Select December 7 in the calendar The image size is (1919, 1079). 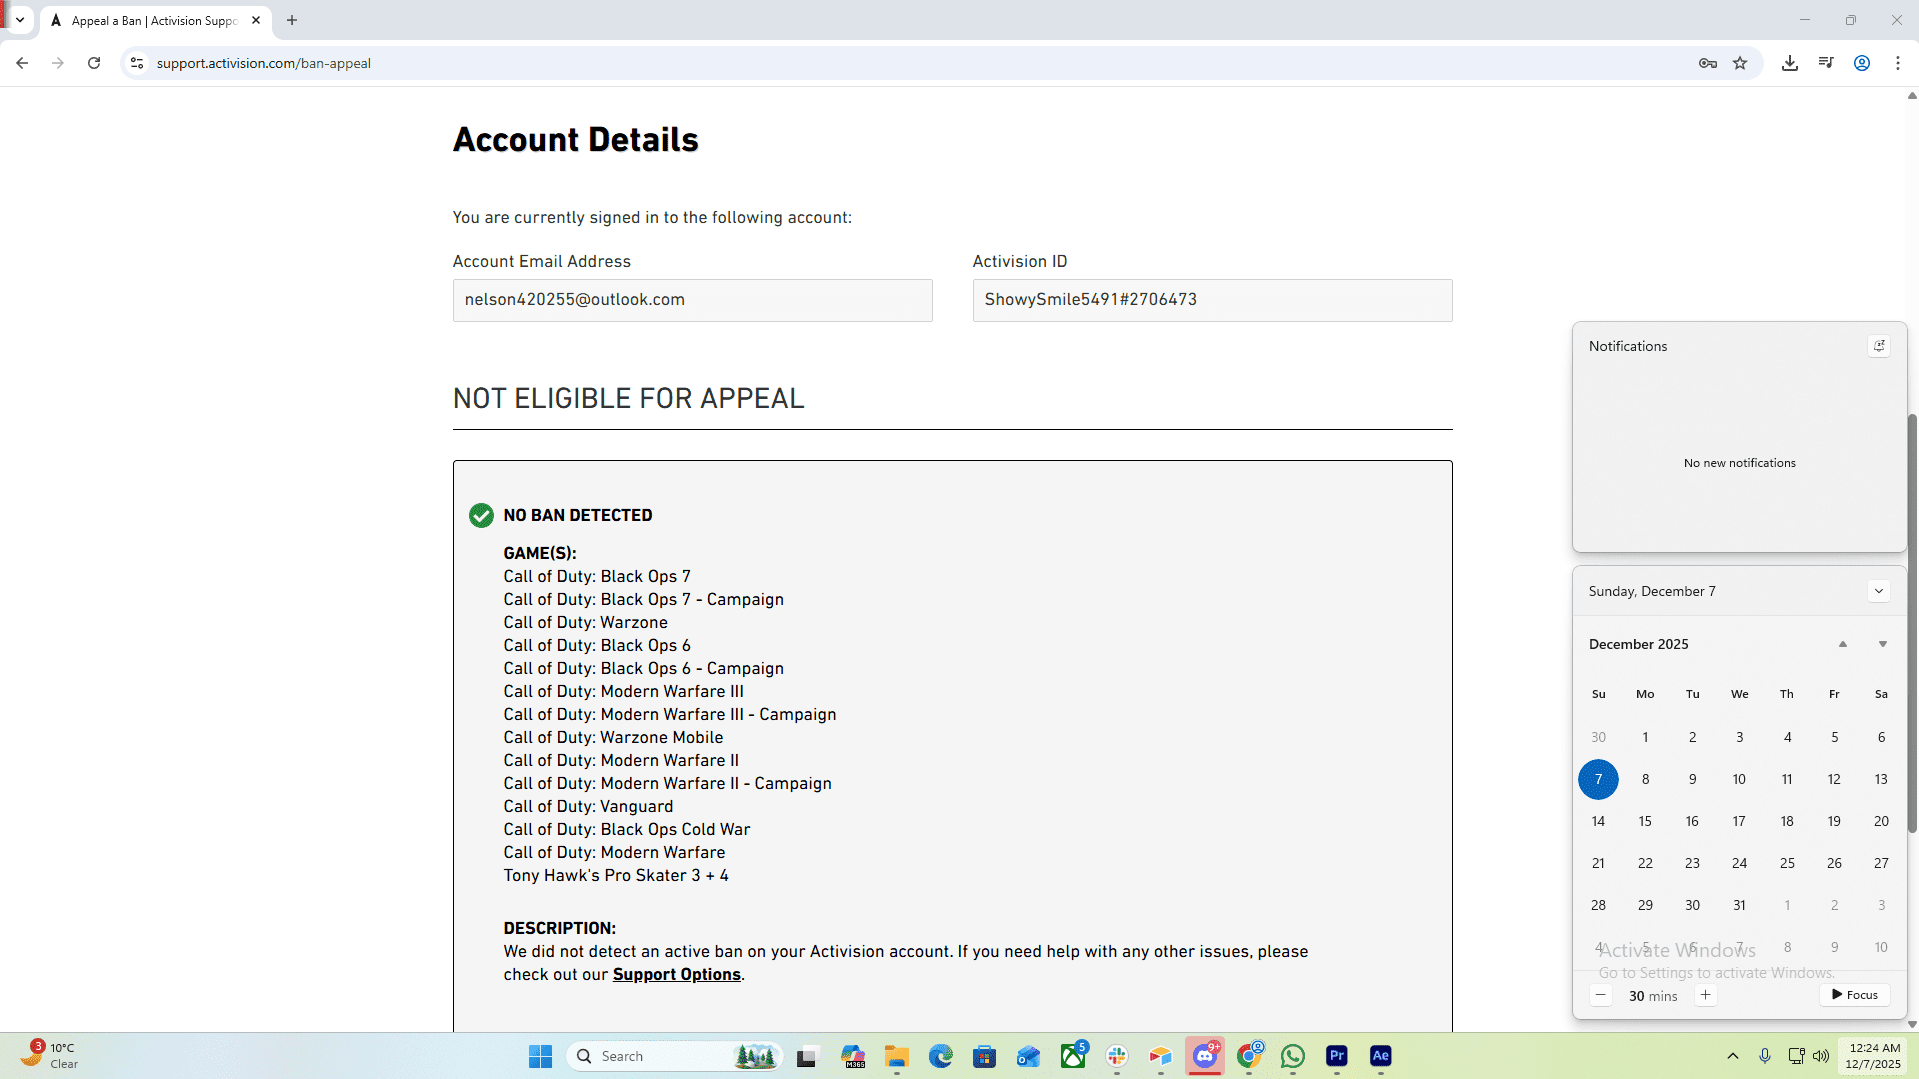tap(1598, 779)
